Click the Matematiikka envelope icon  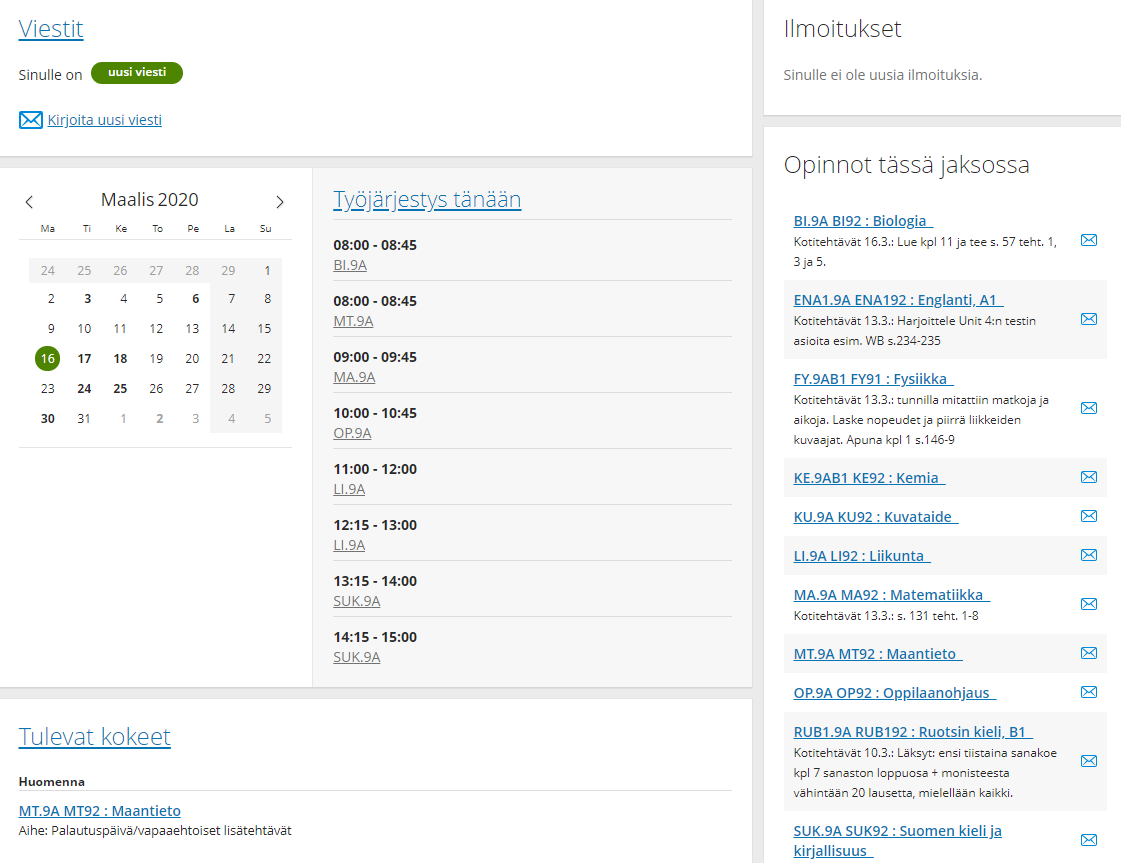coord(1089,604)
